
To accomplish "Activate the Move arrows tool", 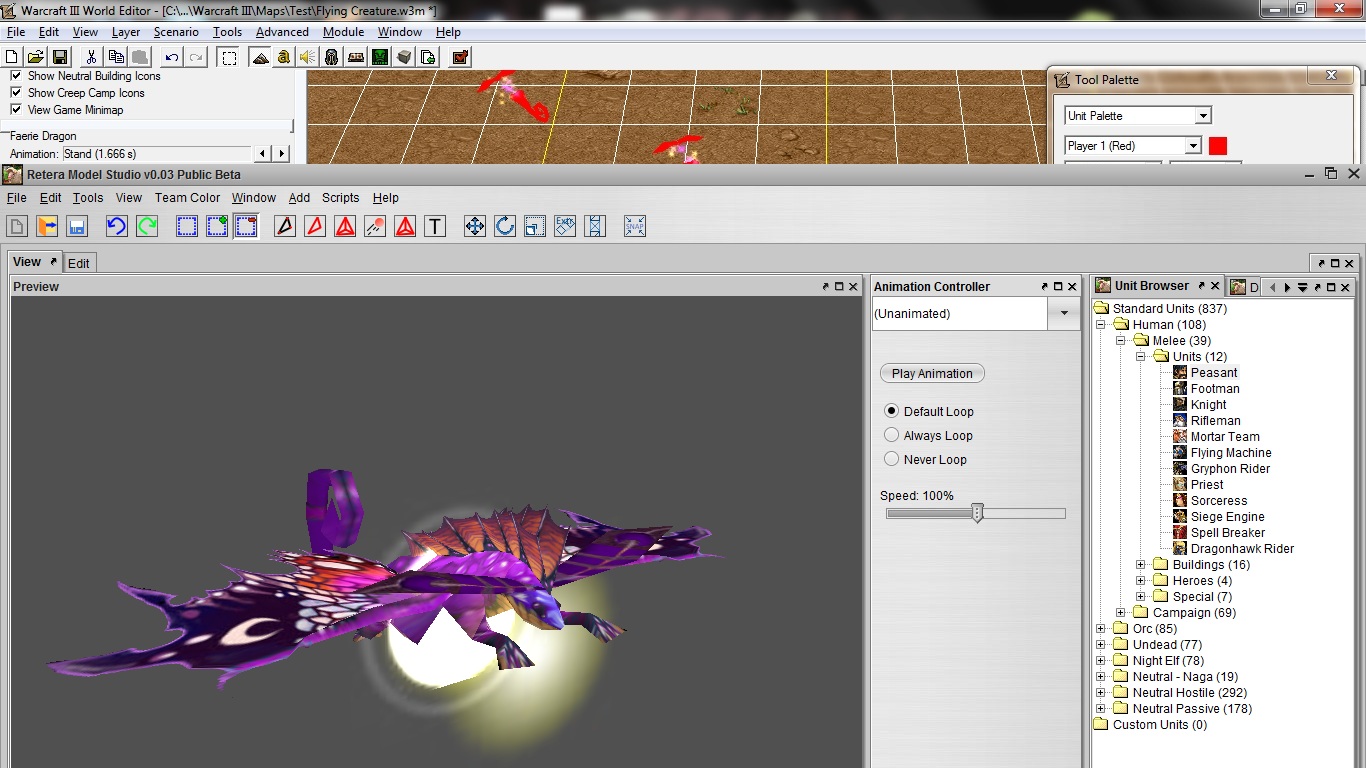I will coord(475,226).
